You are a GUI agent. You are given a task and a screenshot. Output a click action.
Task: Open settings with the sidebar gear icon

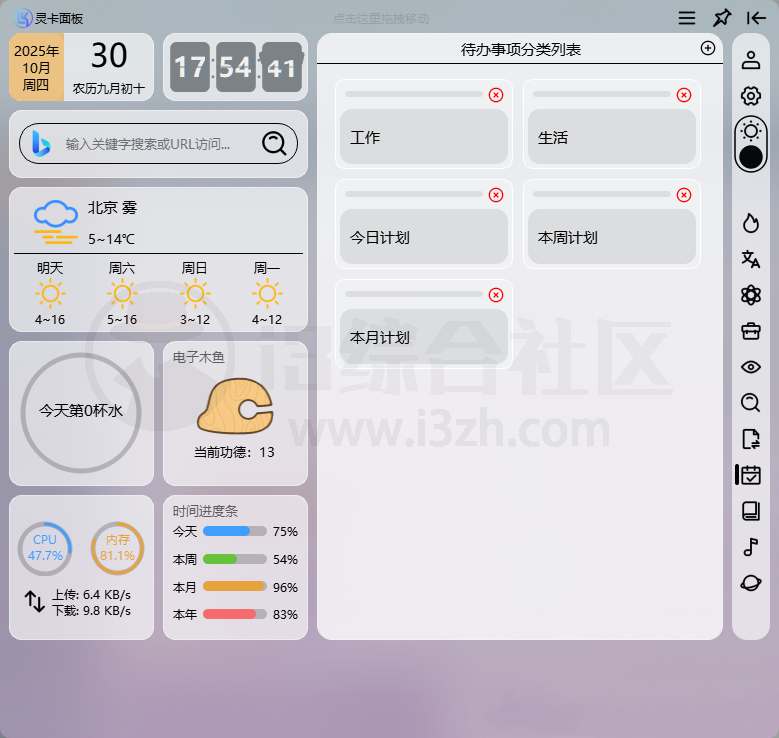click(751, 96)
